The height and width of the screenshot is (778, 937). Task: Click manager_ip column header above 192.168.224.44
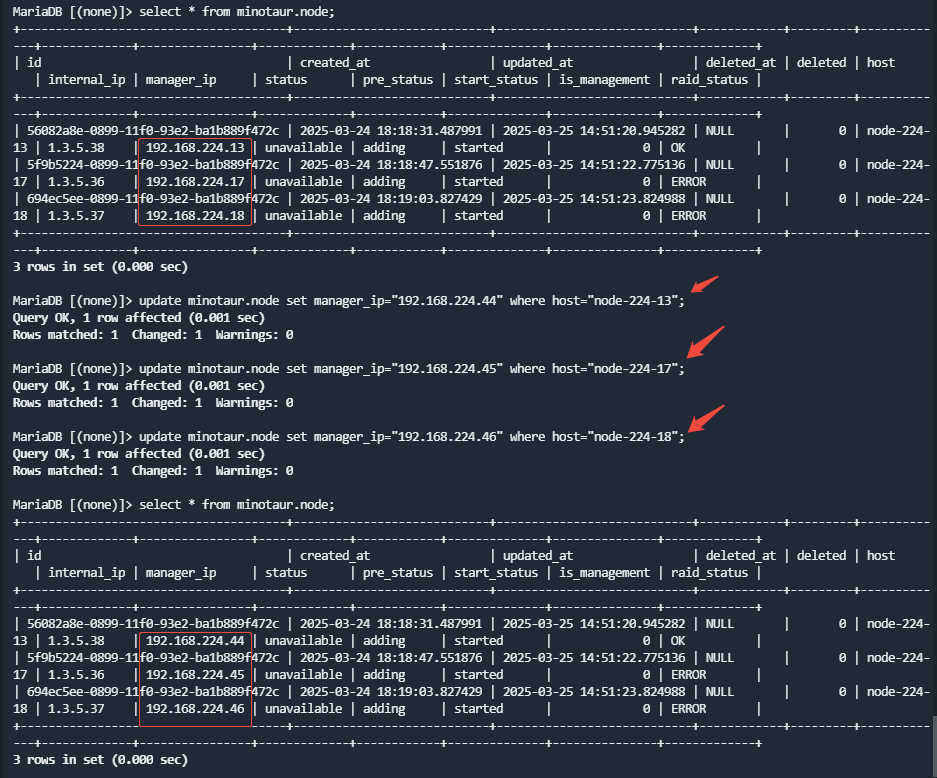tap(181, 572)
